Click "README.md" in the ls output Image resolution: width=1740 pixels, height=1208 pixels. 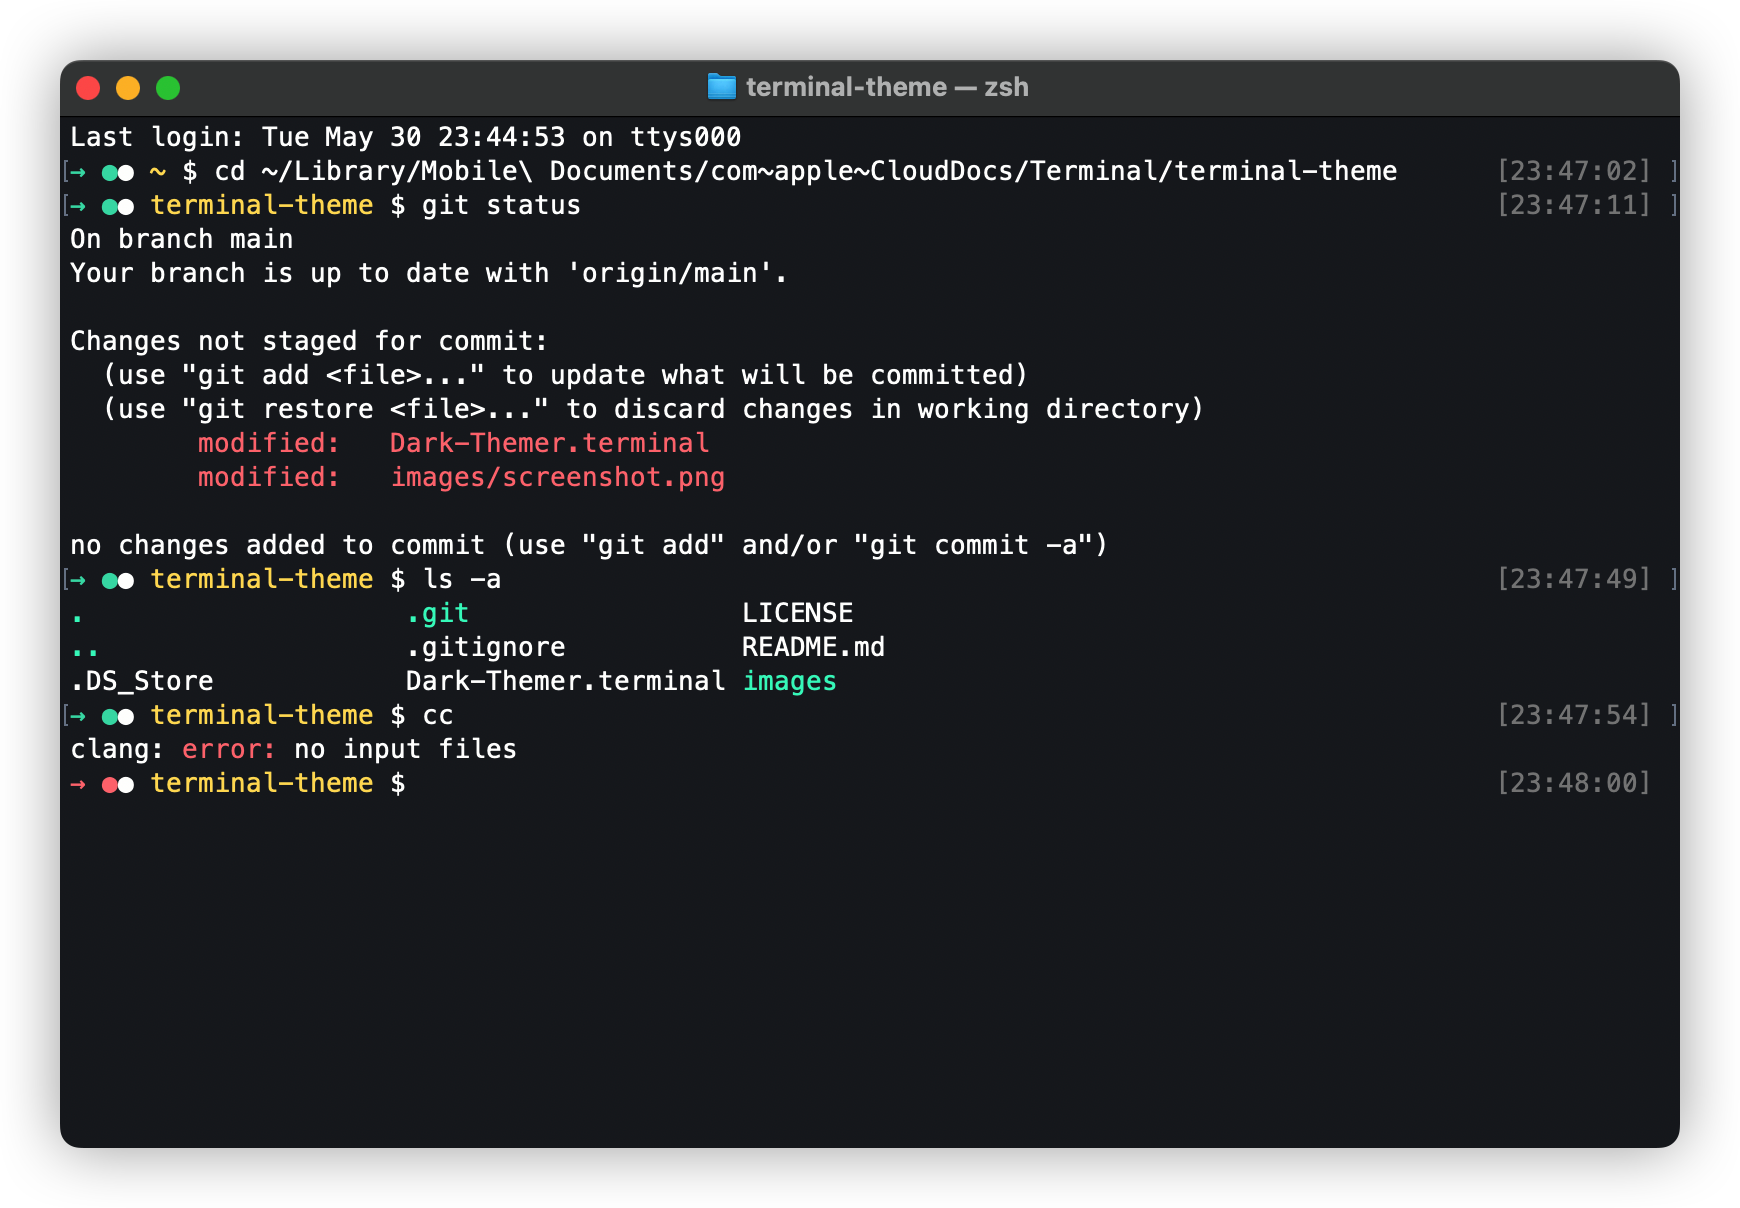point(813,647)
